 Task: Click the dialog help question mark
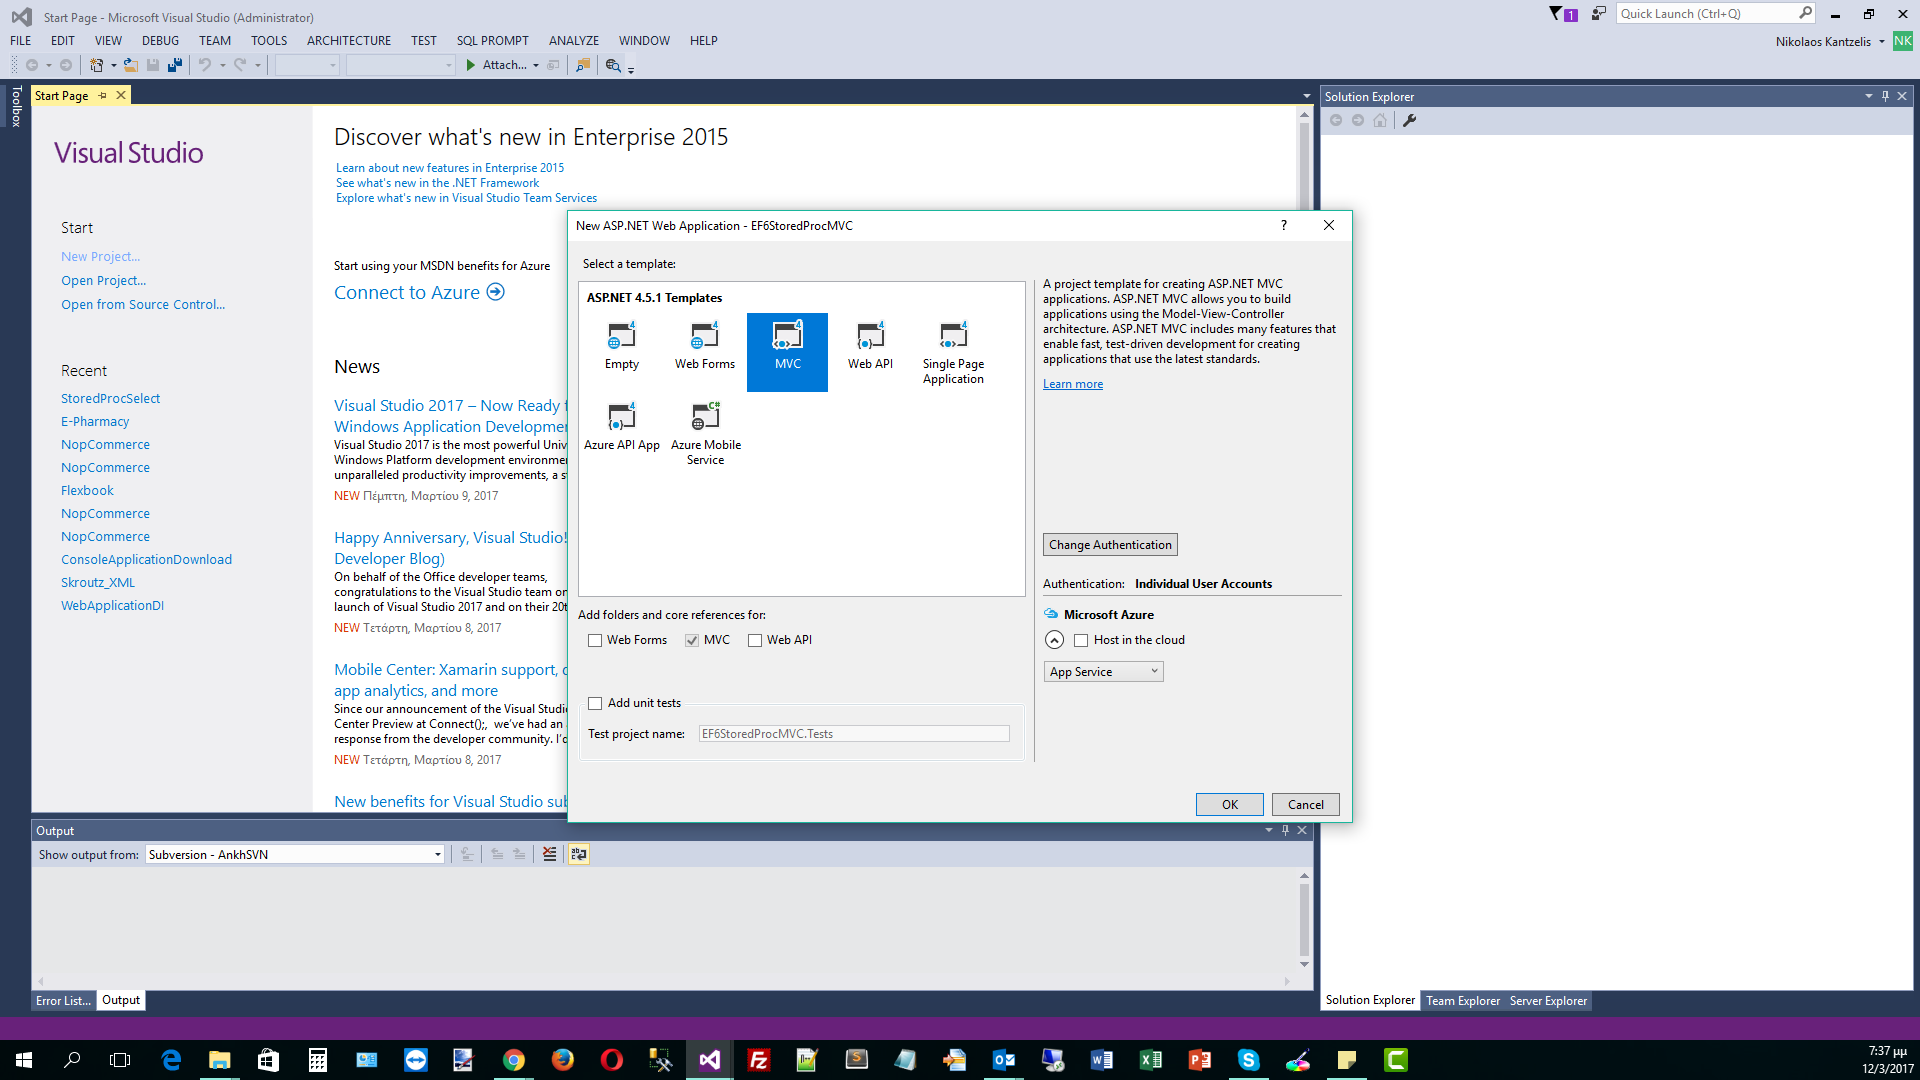tap(1284, 225)
